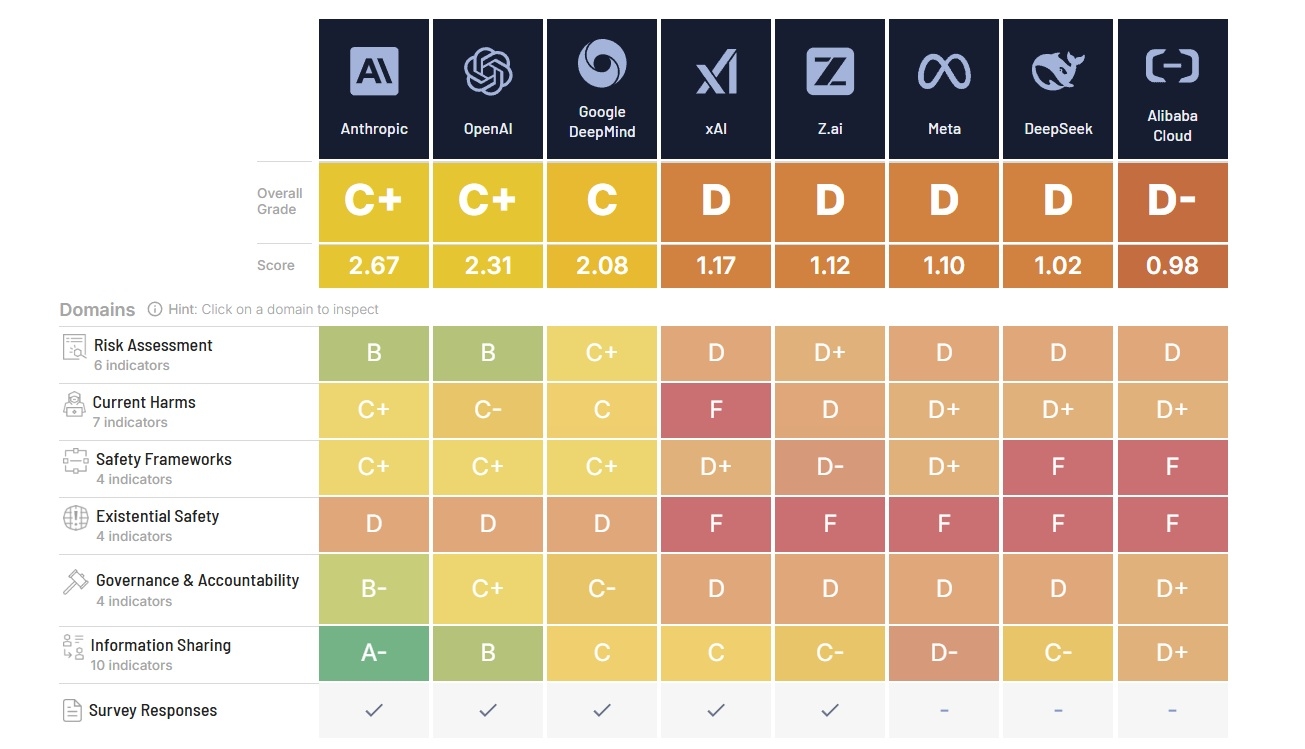Viewport: 1305px width, 749px height.
Task: Click the red F cell under xAI Current Harms
Action: (x=715, y=411)
